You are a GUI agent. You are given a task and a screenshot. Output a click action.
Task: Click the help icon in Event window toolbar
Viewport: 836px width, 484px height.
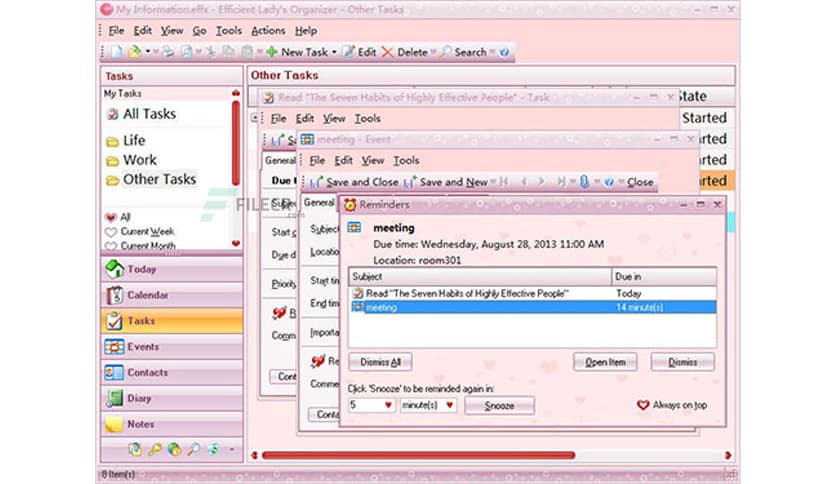609,182
